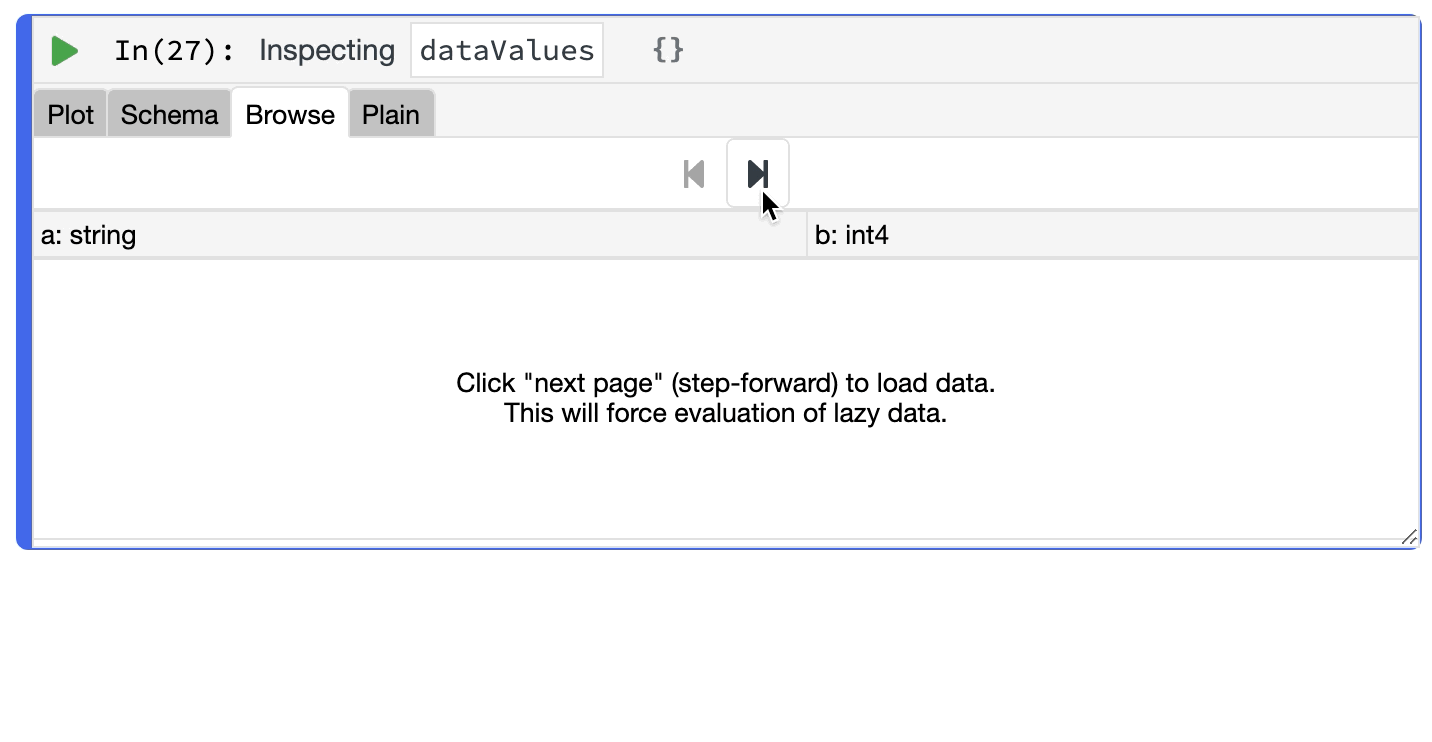1432x742 pixels.
Task: Click the curly braces icon
Action: 668,50
